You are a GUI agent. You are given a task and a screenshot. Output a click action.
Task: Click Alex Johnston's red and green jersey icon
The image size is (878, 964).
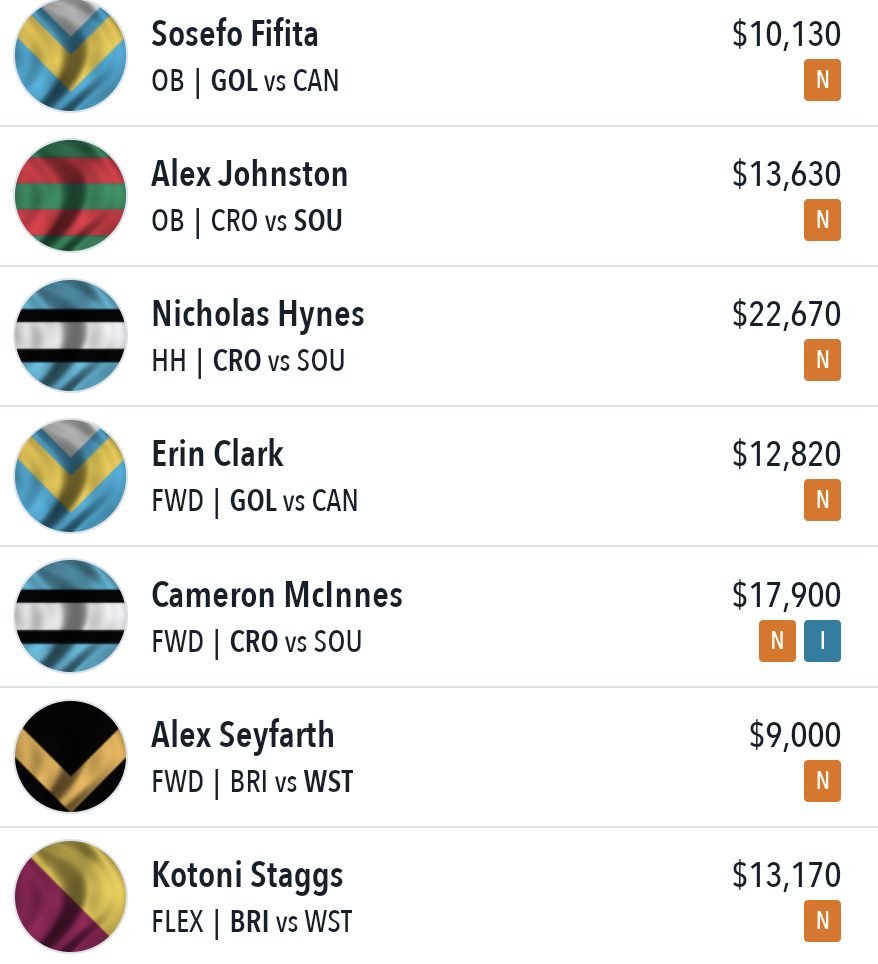pyautogui.click(x=70, y=196)
